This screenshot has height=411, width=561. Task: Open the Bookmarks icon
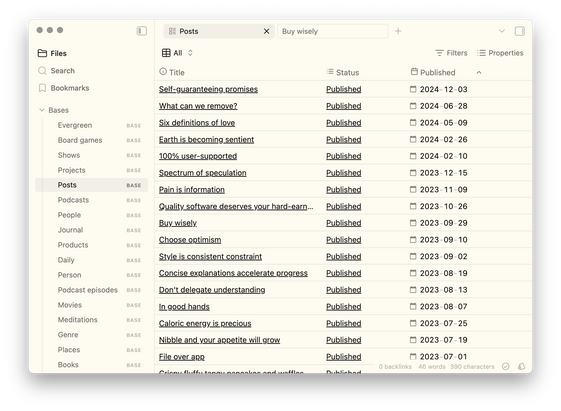coord(42,88)
